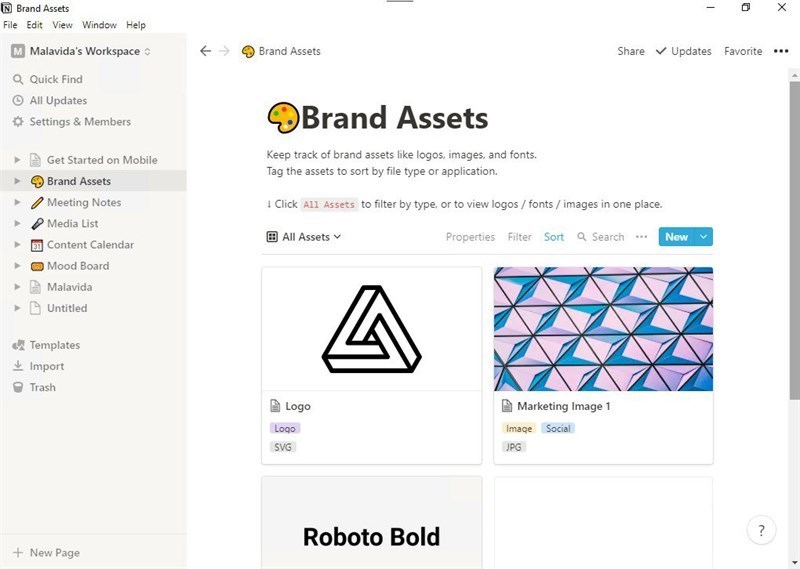Click the help question mark button
This screenshot has width=800, height=569.
pos(761,531)
